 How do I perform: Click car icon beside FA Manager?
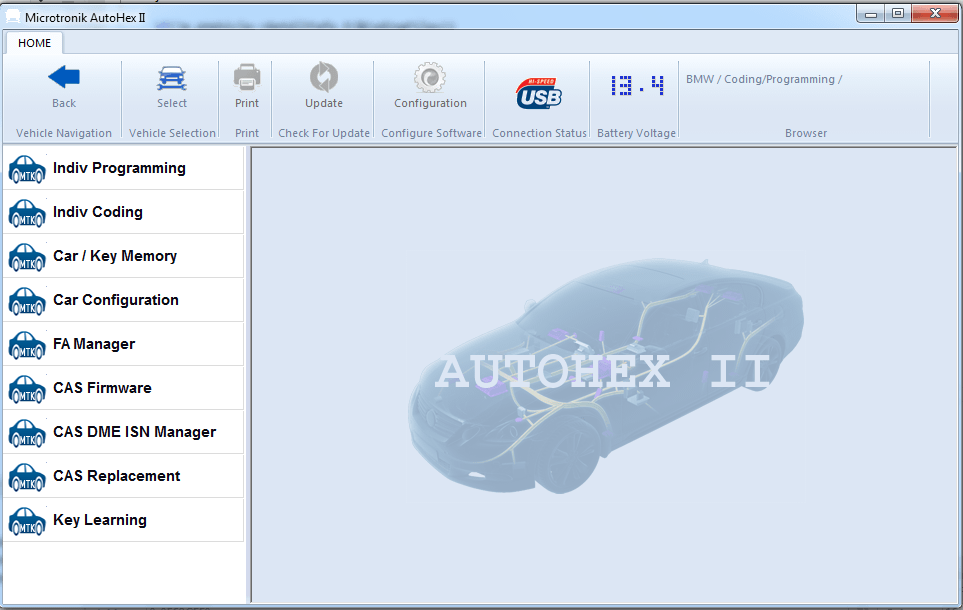point(27,345)
